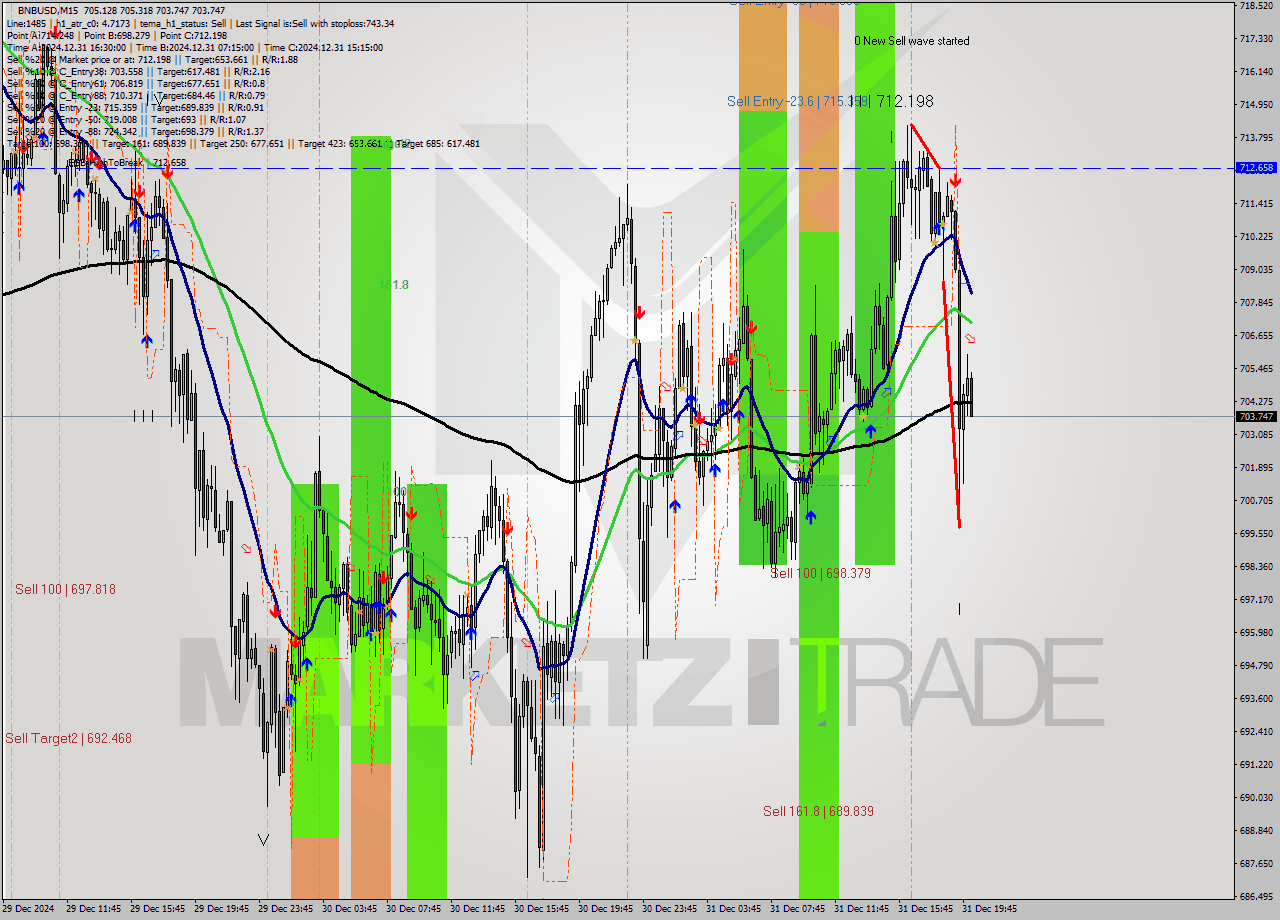Click the 705.465 price axis value

[x=1256, y=369]
